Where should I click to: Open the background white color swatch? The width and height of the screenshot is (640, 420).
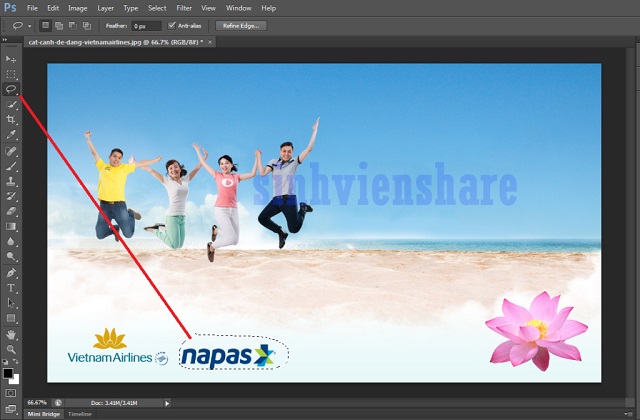click(x=16, y=380)
